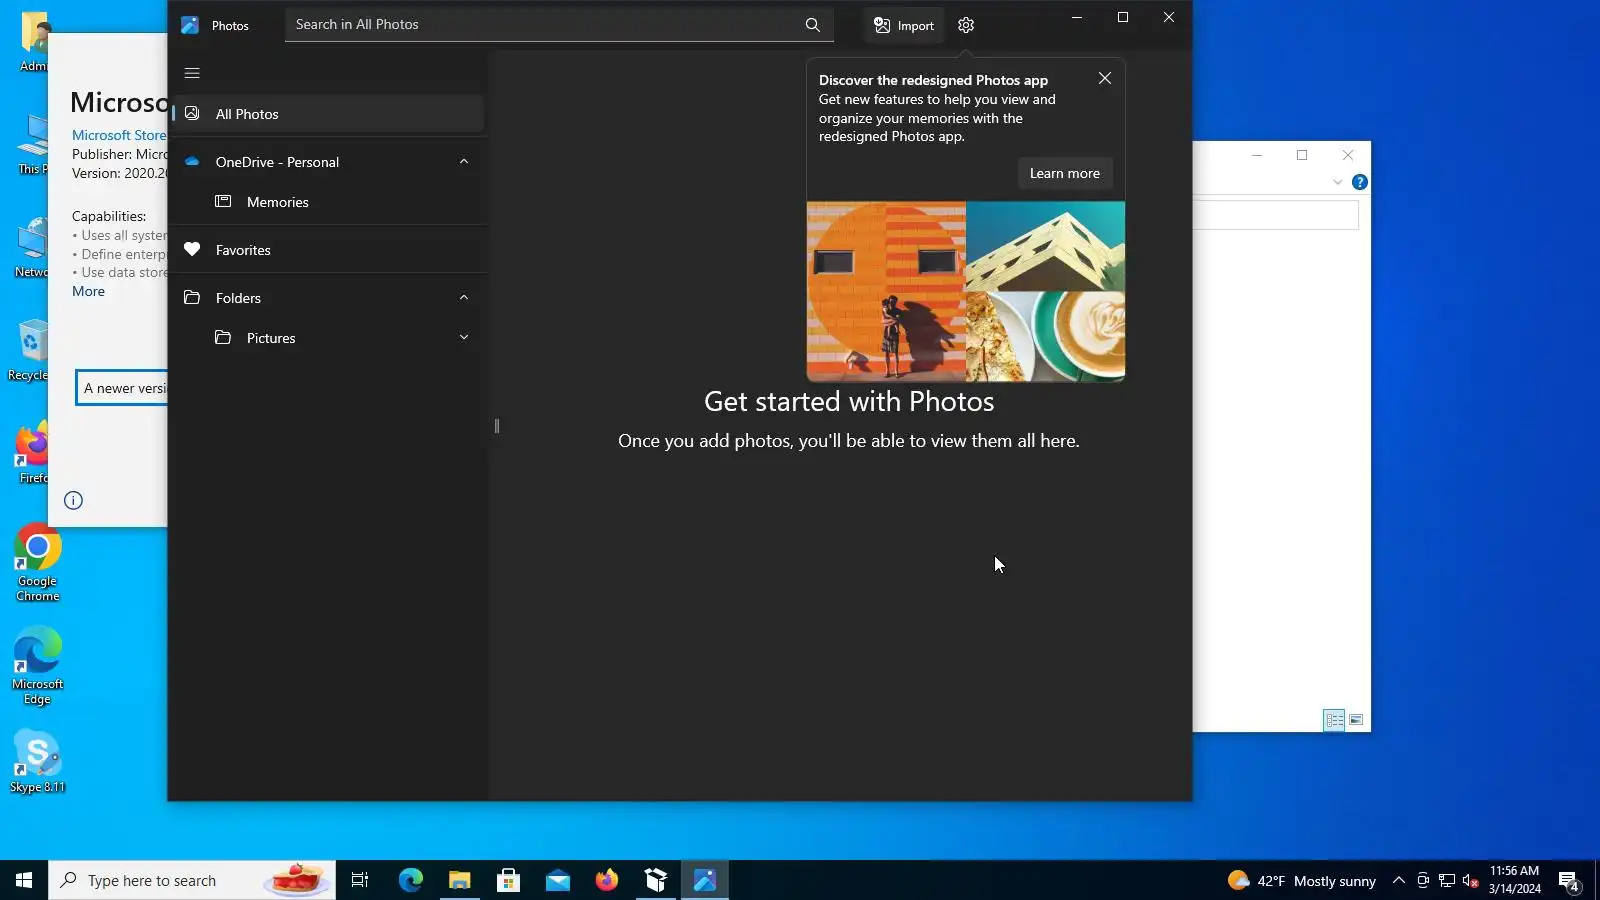Open Skype 8.11 desktop shortcut
This screenshot has height=900, width=1600.
[38, 762]
